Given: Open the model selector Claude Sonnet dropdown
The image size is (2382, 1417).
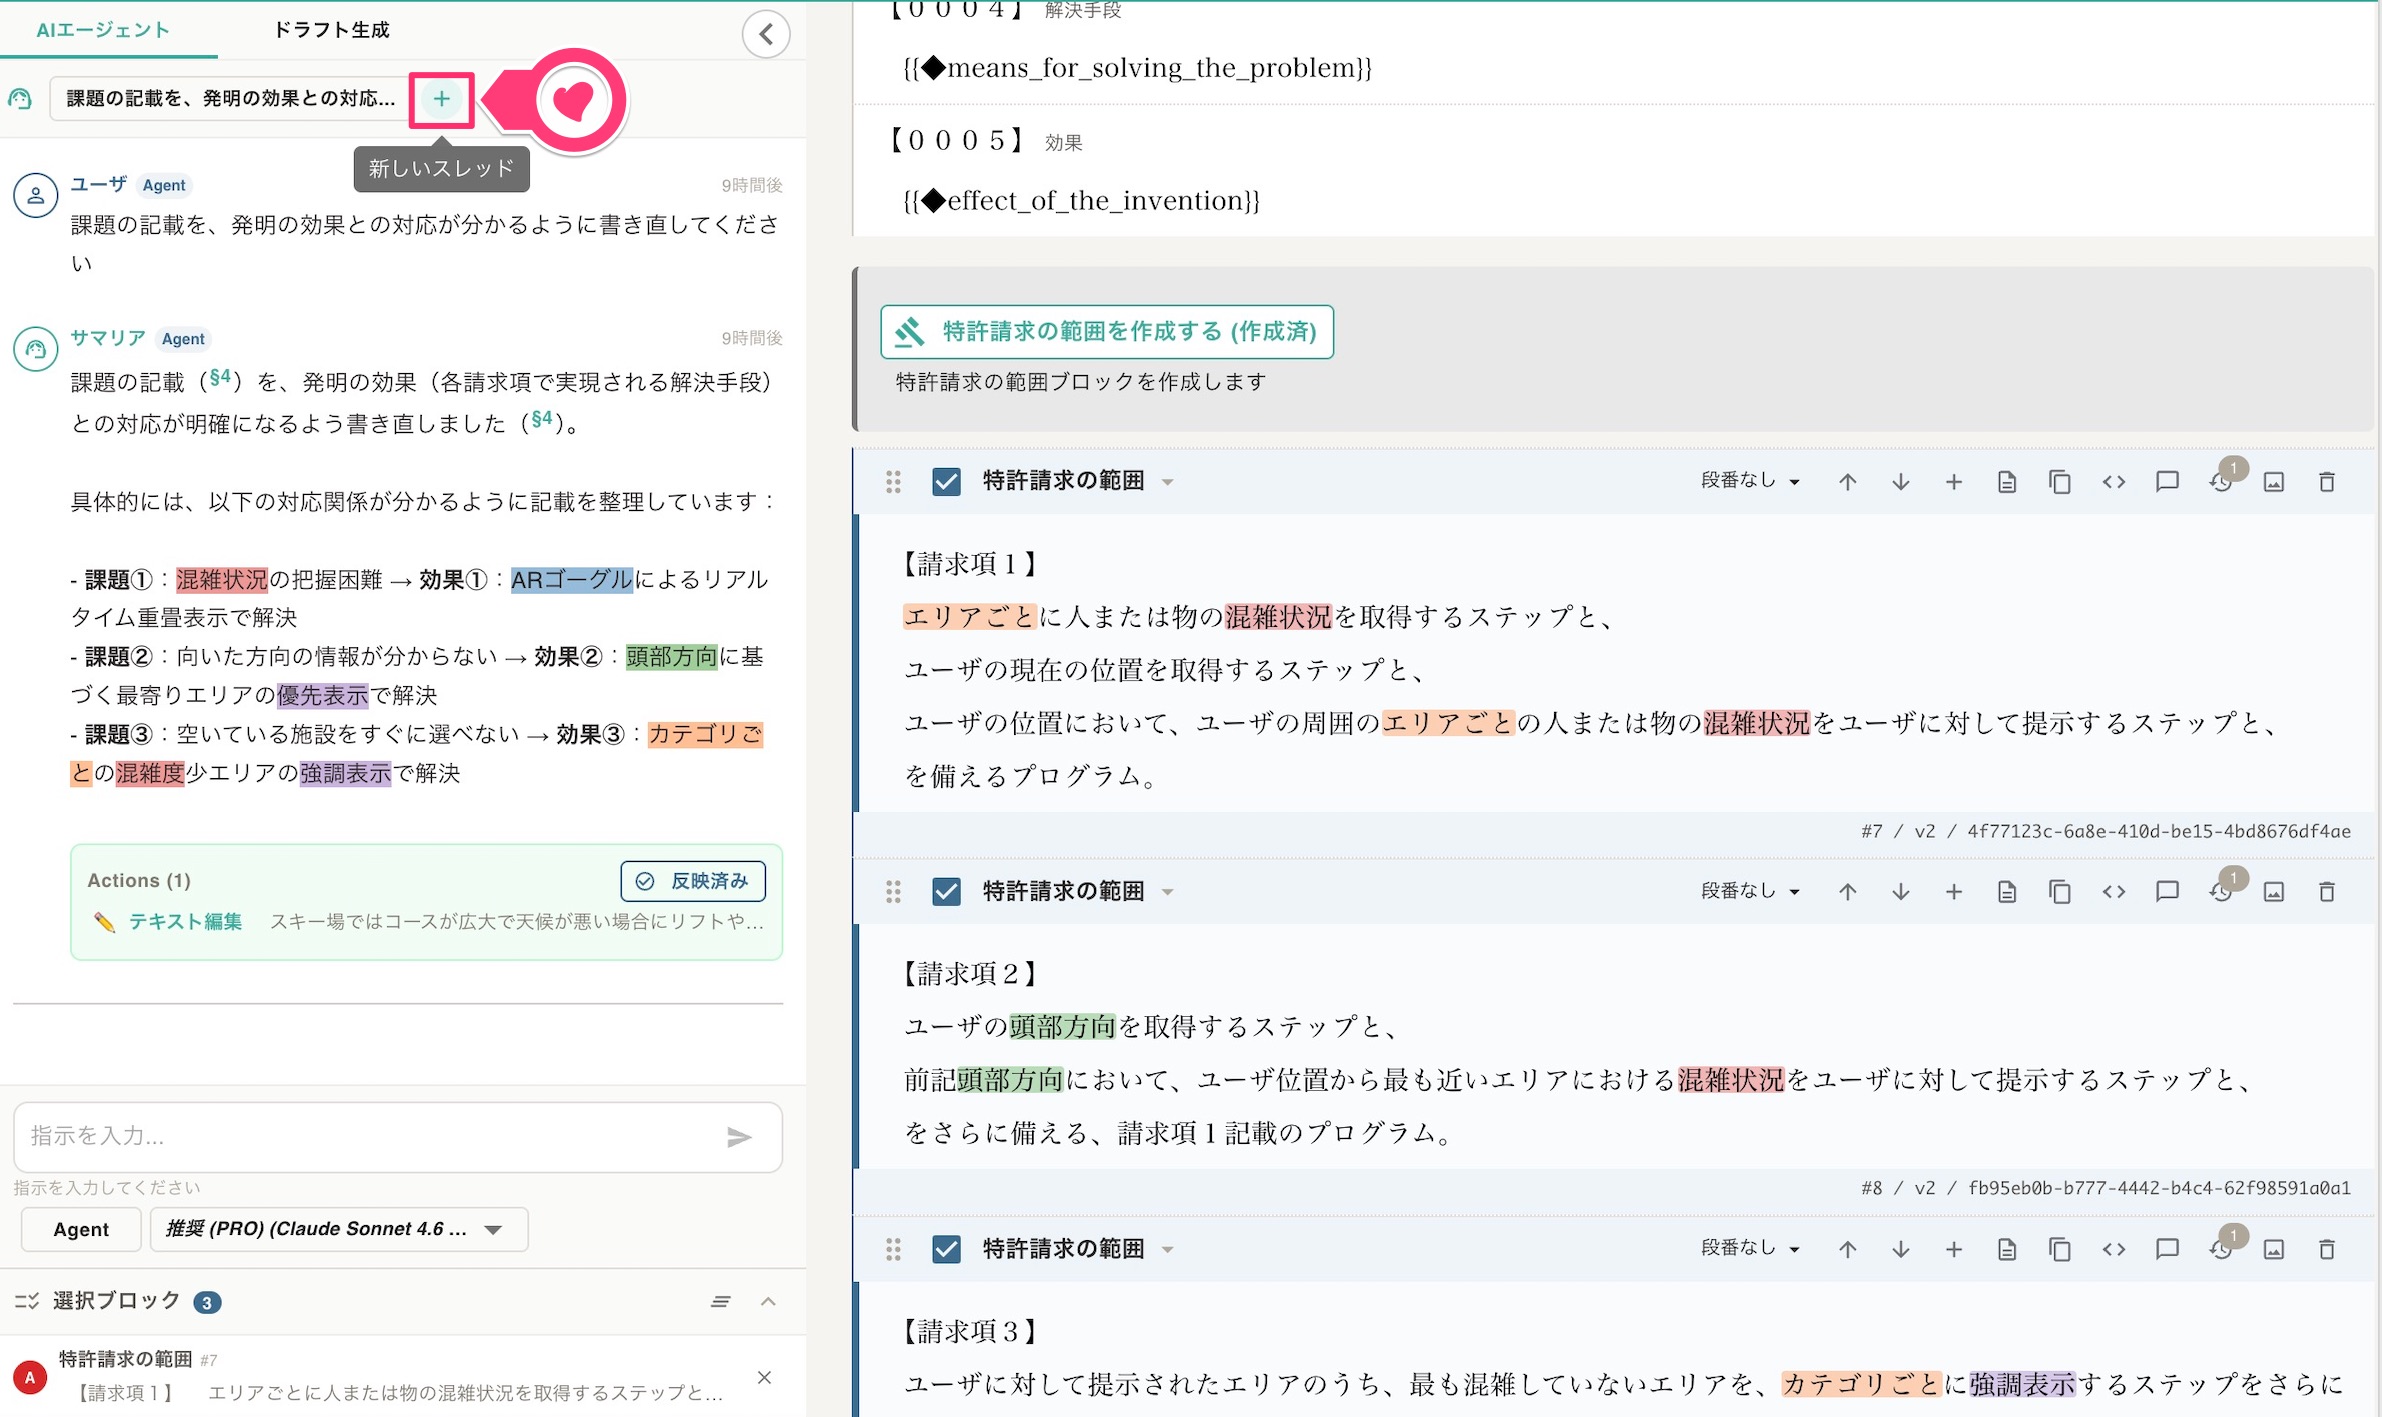Looking at the screenshot, I should coord(338,1230).
